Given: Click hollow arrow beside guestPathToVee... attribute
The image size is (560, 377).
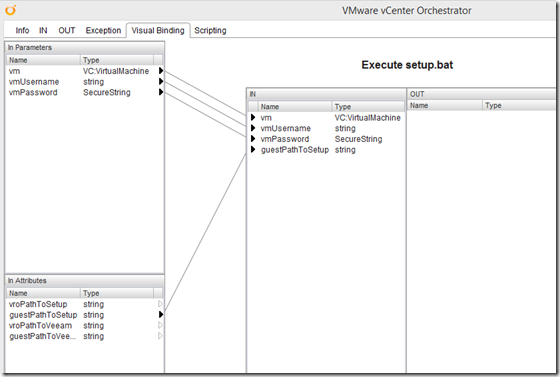Looking at the screenshot, I should (160, 336).
